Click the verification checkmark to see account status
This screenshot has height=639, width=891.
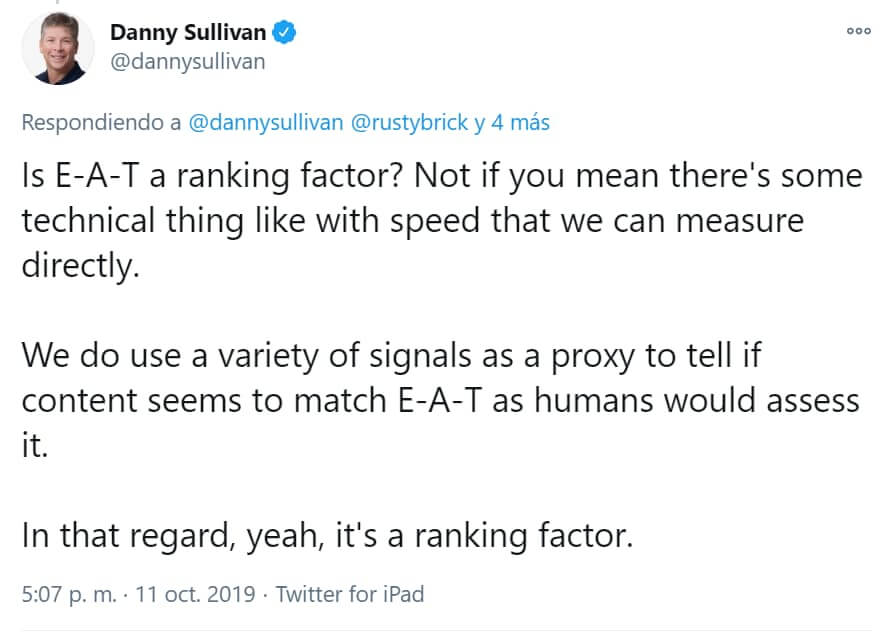[x=284, y=31]
